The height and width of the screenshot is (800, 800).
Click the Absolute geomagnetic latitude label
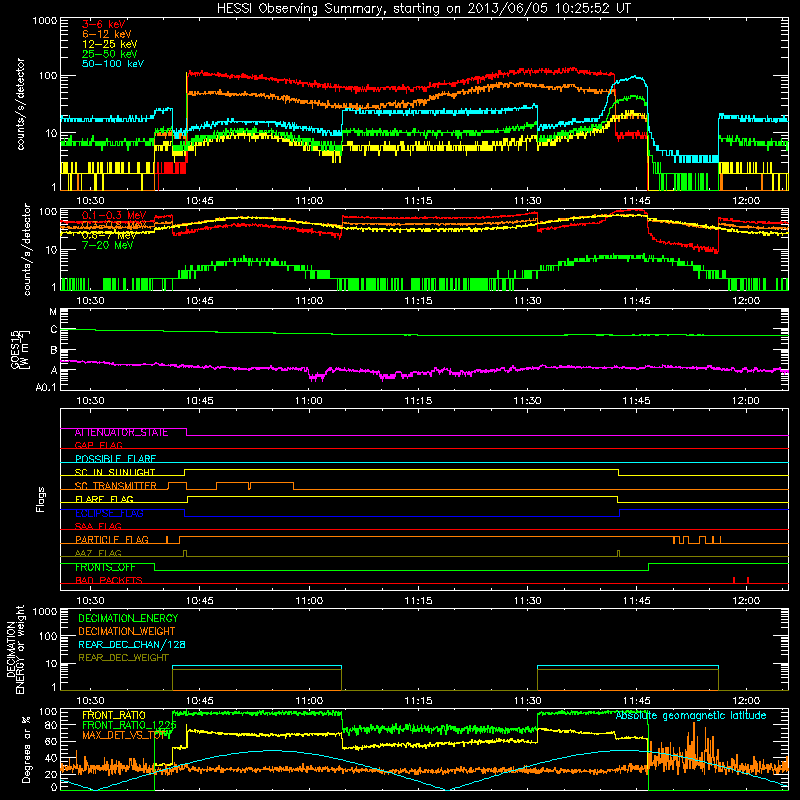click(x=691, y=716)
